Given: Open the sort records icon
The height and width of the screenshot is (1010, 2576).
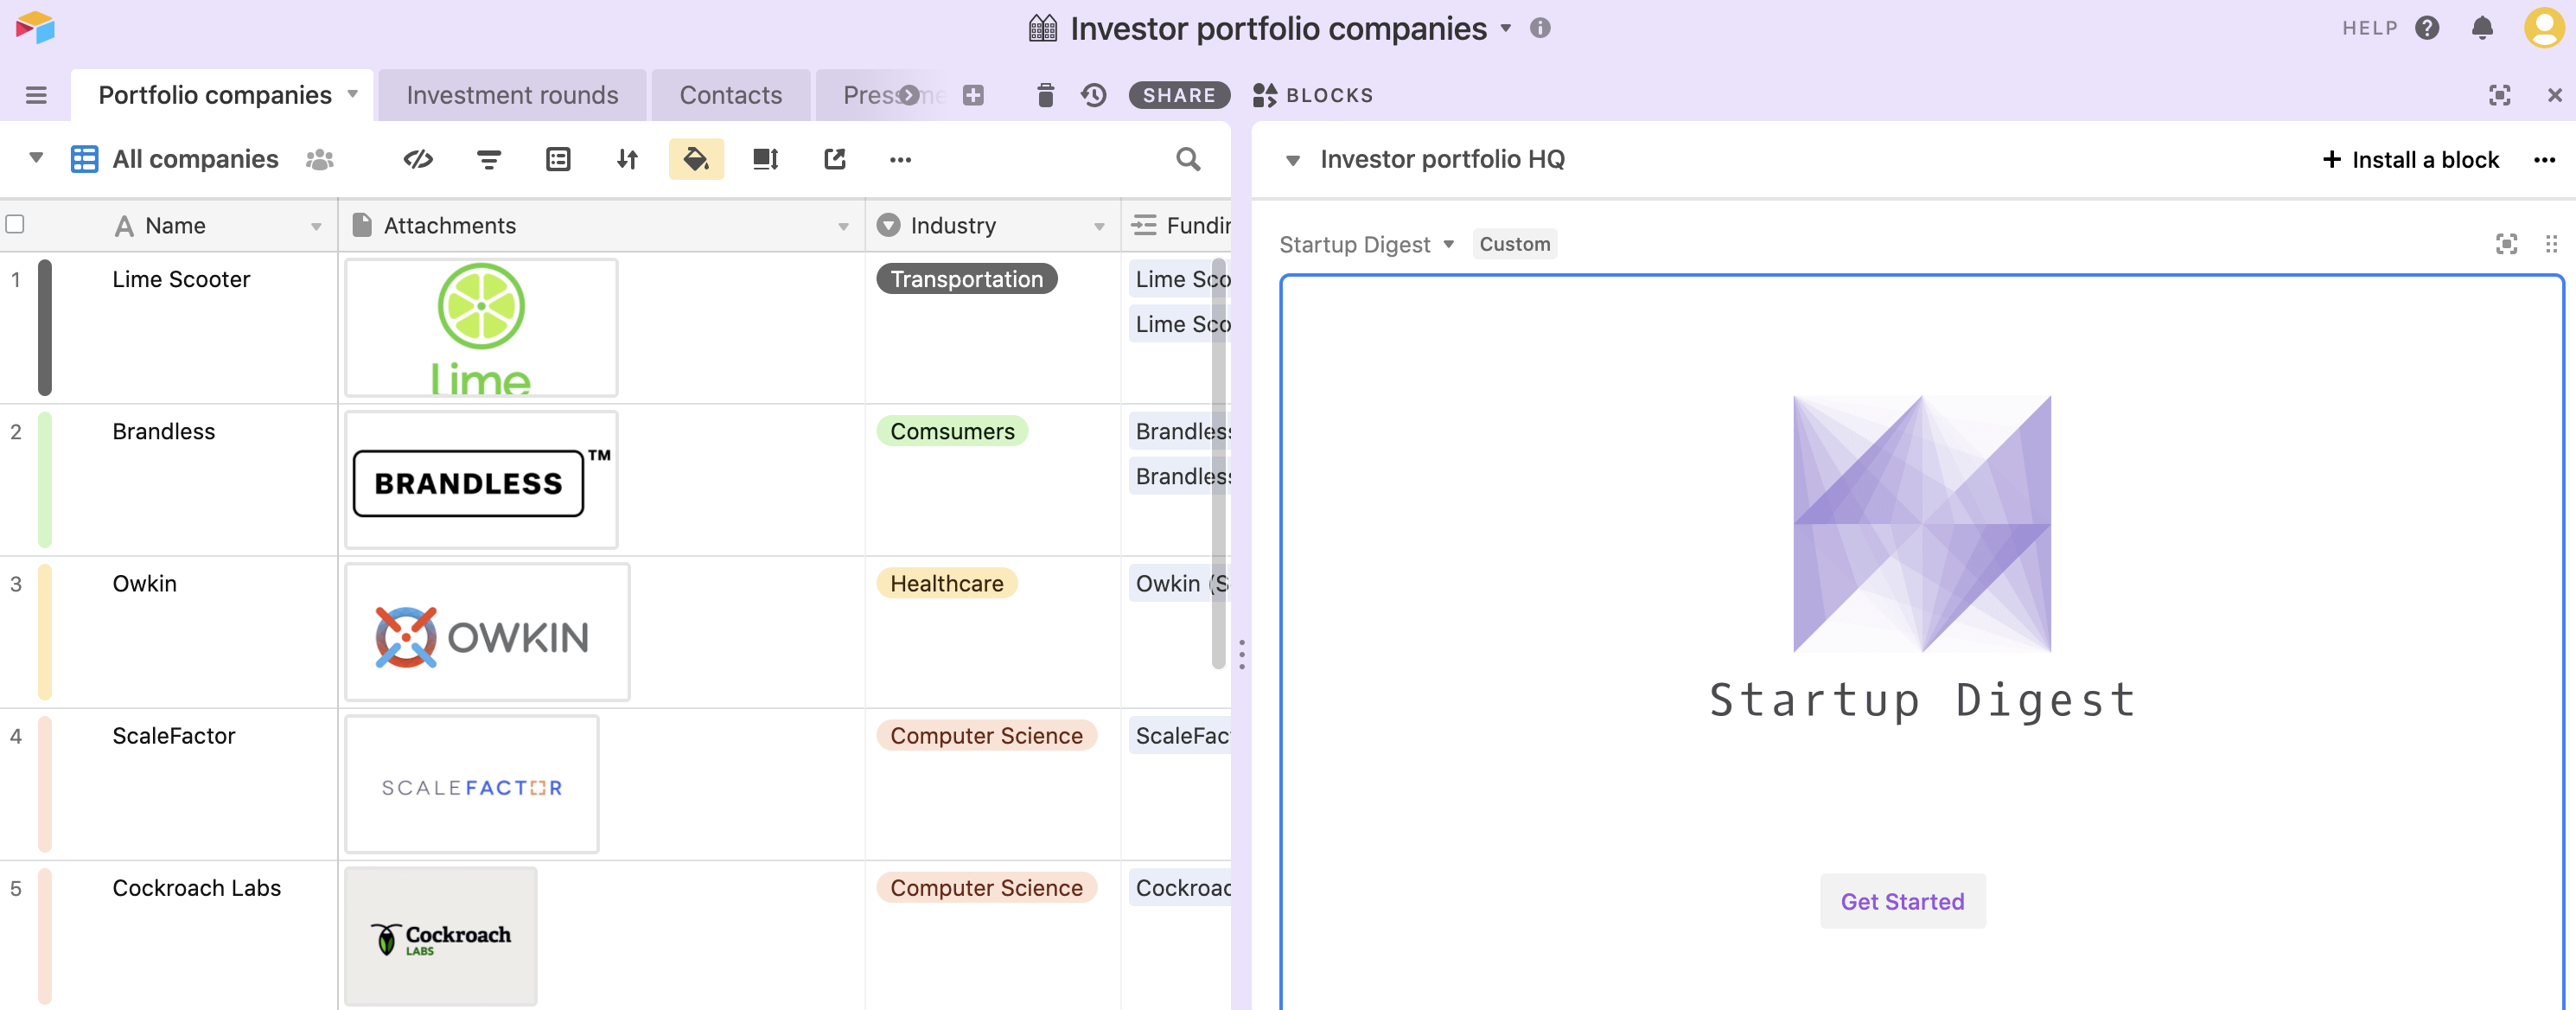Looking at the screenshot, I should [x=627, y=159].
